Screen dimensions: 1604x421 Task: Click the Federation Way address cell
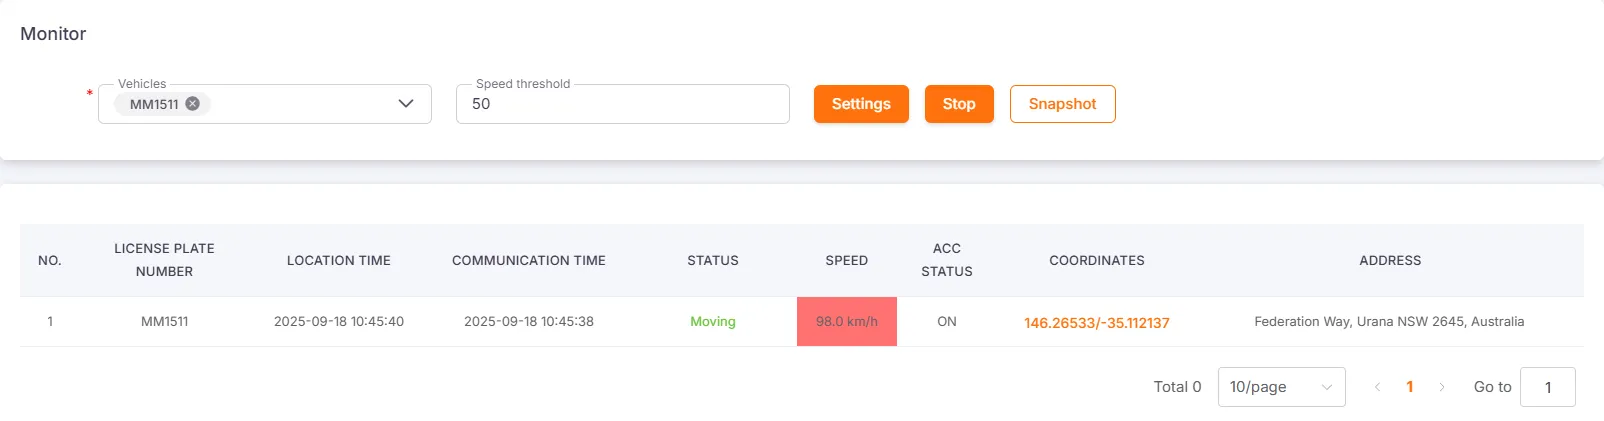click(x=1389, y=322)
